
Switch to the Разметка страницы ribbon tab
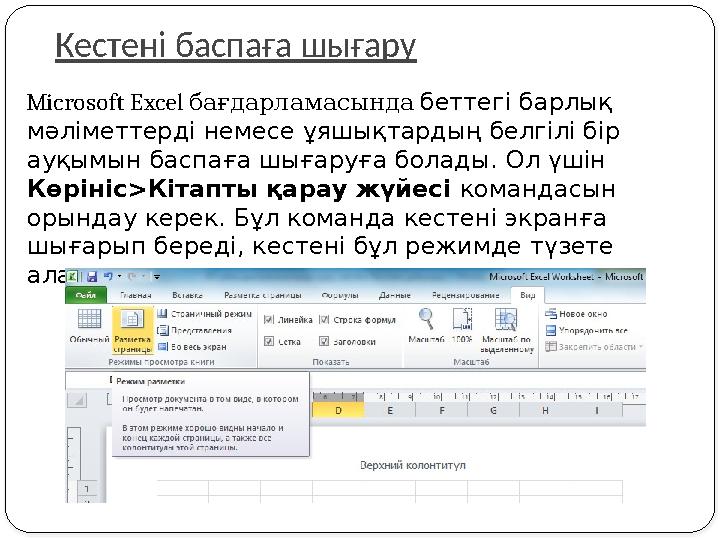pyautogui.click(x=263, y=295)
